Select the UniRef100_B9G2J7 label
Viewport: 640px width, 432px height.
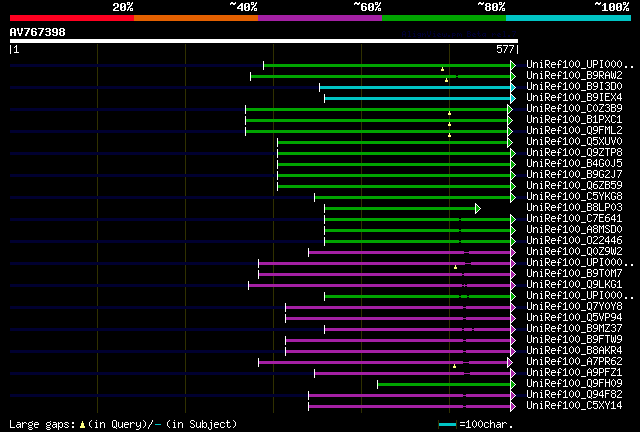click(x=574, y=174)
